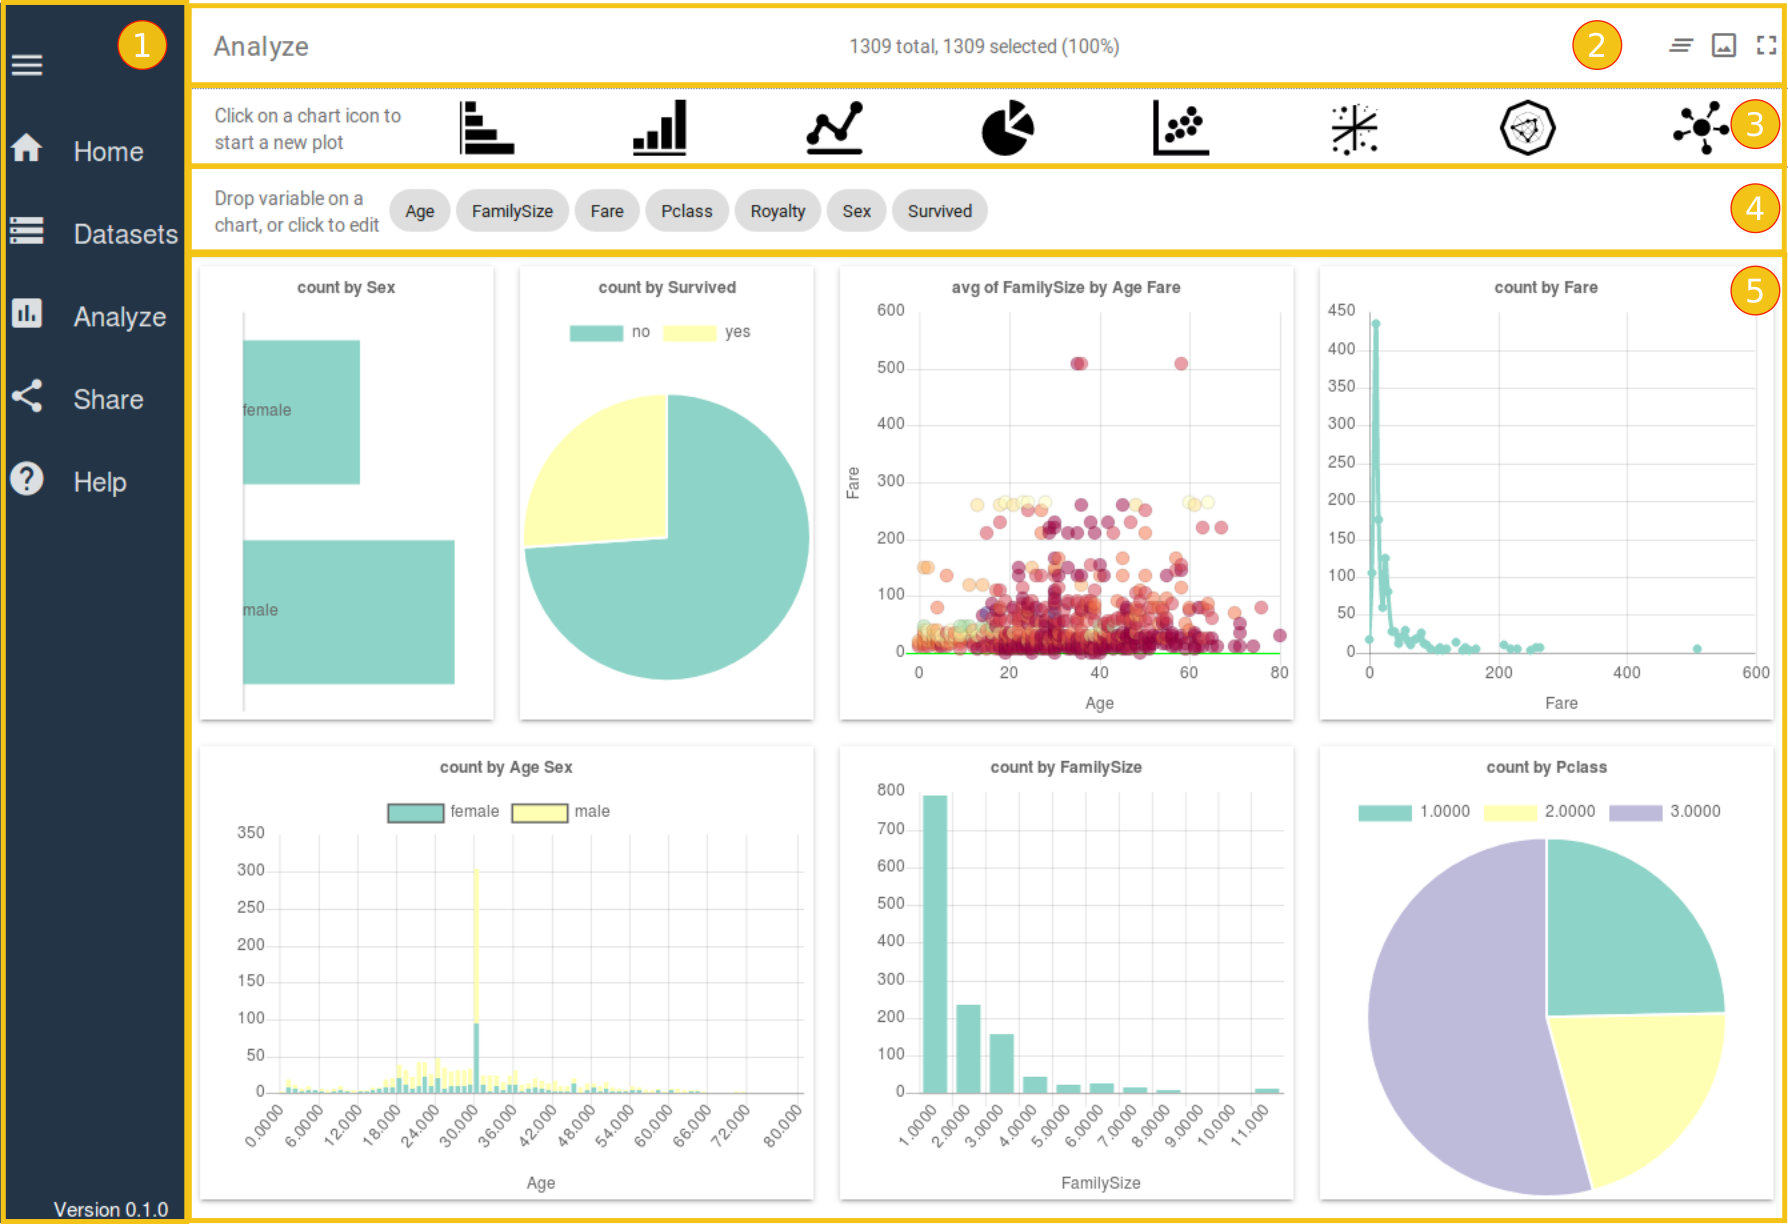Click the Pclass variable chip

(687, 211)
